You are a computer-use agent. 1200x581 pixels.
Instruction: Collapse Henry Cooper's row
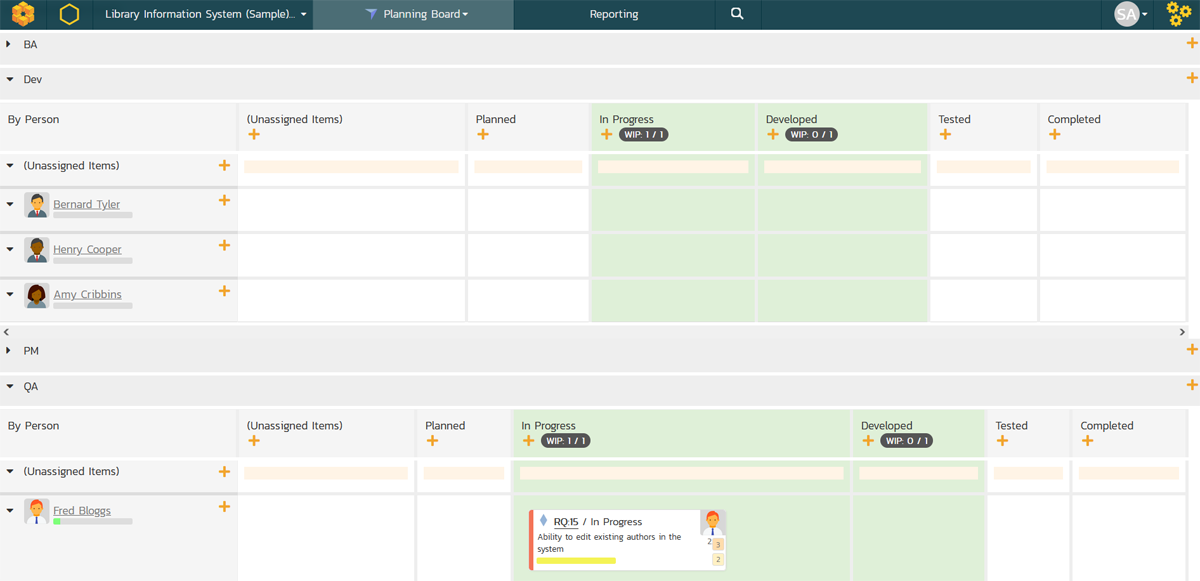(10, 249)
